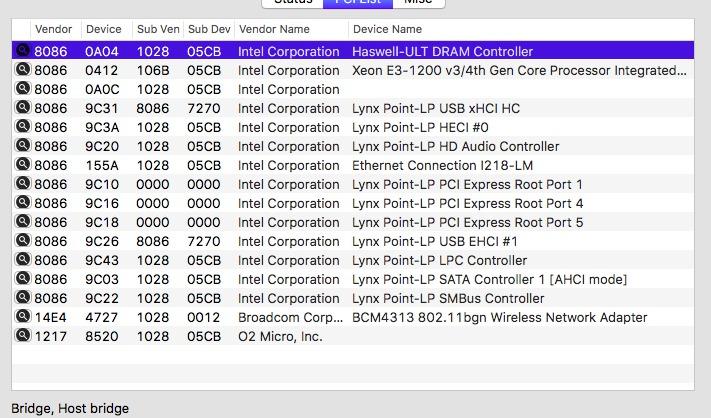Click the magnifier icon for Lynx Point-LP LPC Controller
The width and height of the screenshot is (711, 418).
[x=22, y=260]
